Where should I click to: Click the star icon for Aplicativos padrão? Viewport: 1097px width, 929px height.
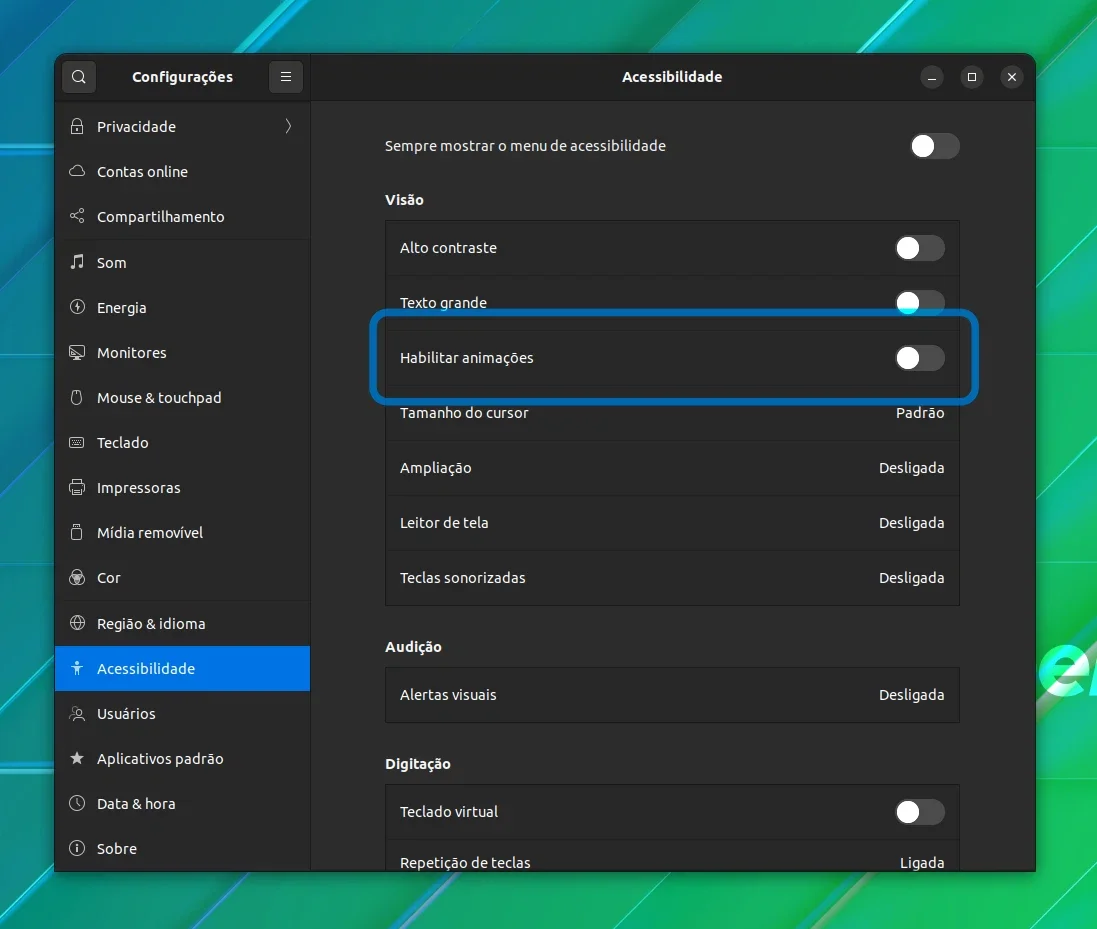pyautogui.click(x=77, y=758)
